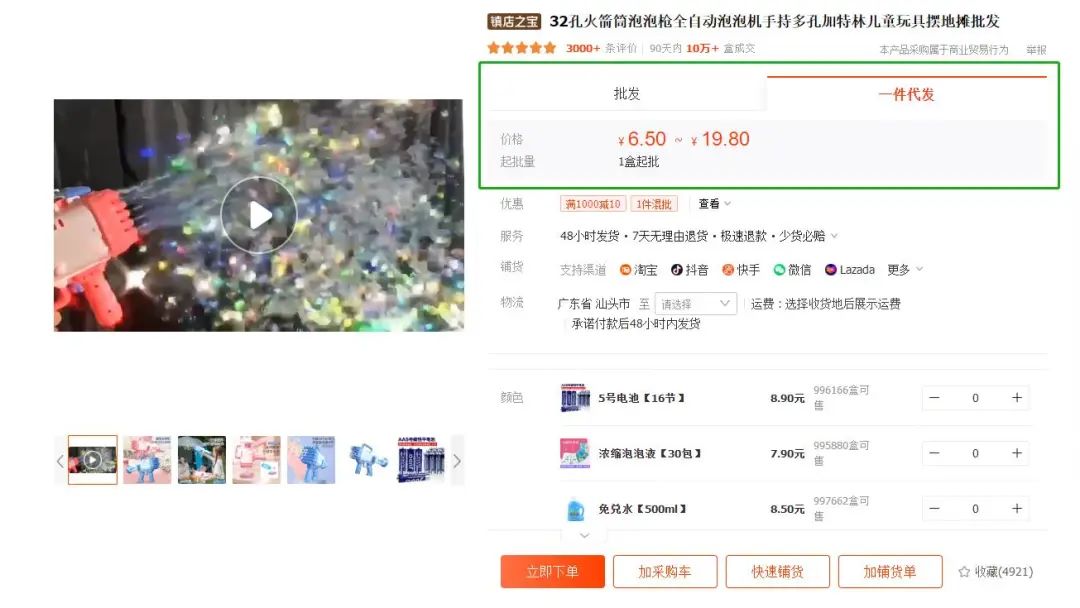
Task: Click the 立即下单 button
Action: click(x=552, y=572)
